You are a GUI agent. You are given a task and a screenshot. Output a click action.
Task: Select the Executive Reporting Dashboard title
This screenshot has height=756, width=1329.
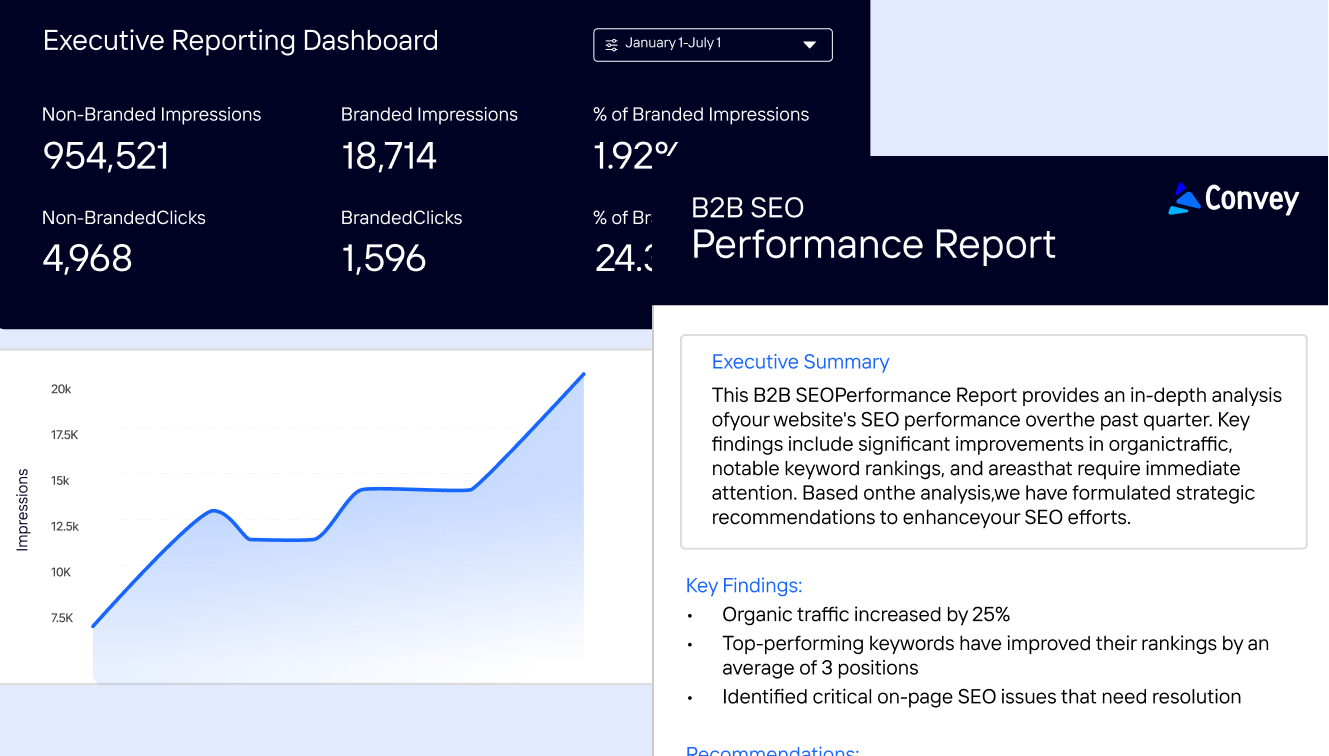pos(240,40)
